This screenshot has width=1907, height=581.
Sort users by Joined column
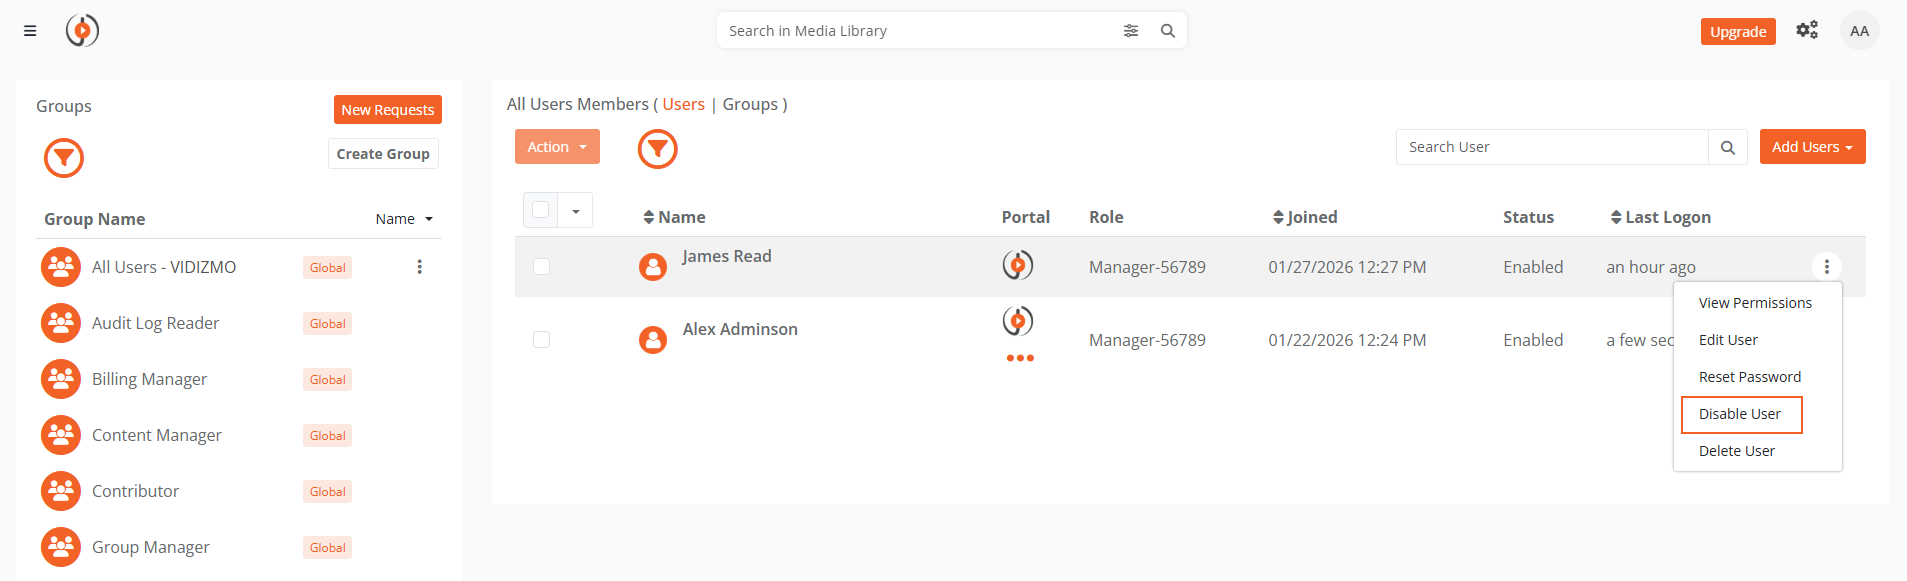(1305, 217)
